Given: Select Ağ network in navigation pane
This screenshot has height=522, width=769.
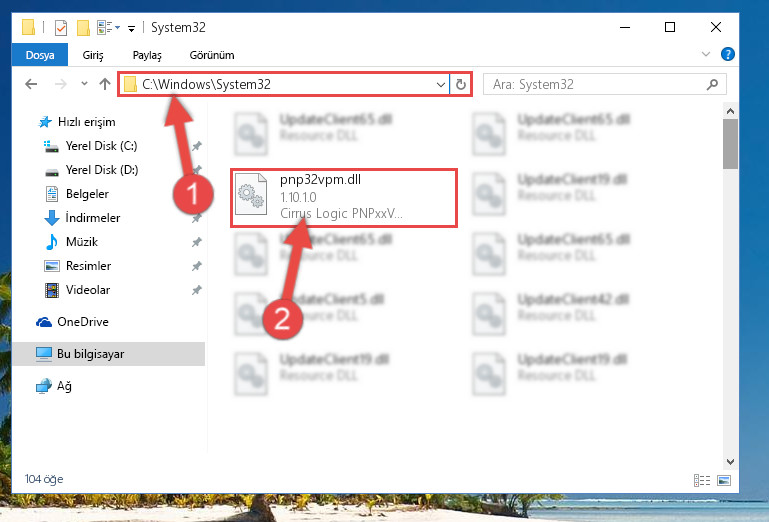Looking at the screenshot, I should click(54, 386).
